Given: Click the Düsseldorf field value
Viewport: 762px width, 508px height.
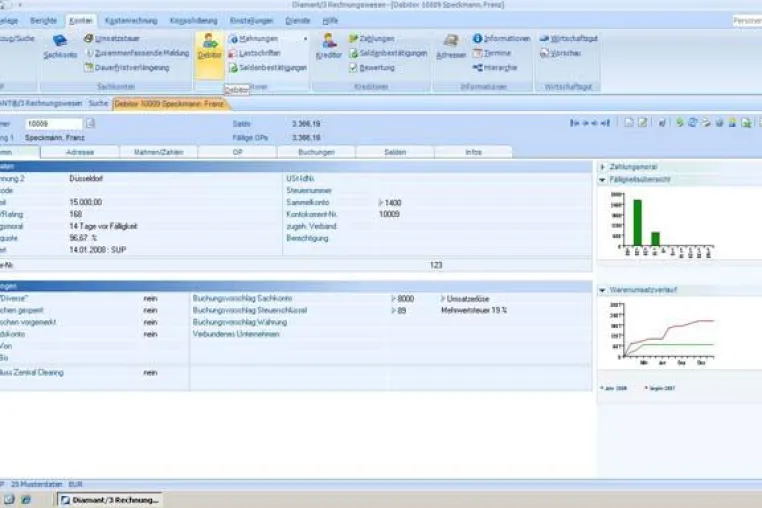Looking at the screenshot, I should (86, 178).
